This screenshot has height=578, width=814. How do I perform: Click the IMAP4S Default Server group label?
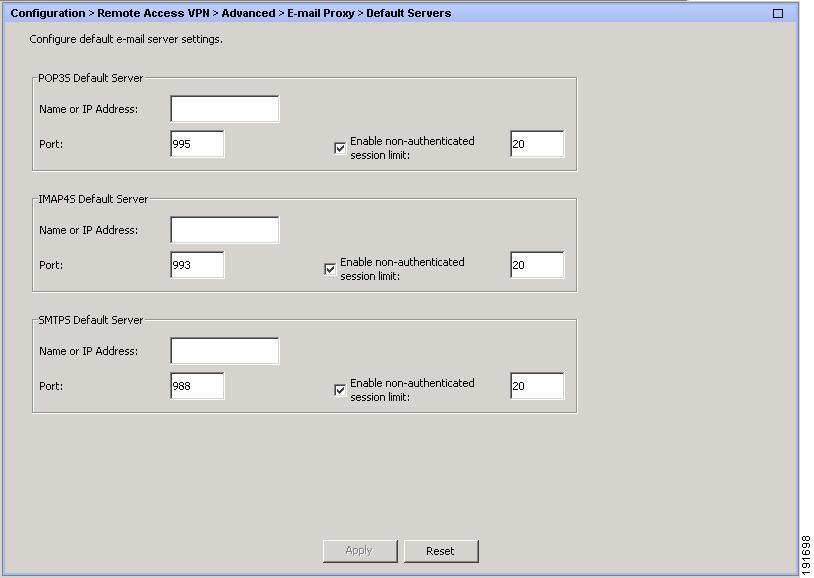(93, 199)
